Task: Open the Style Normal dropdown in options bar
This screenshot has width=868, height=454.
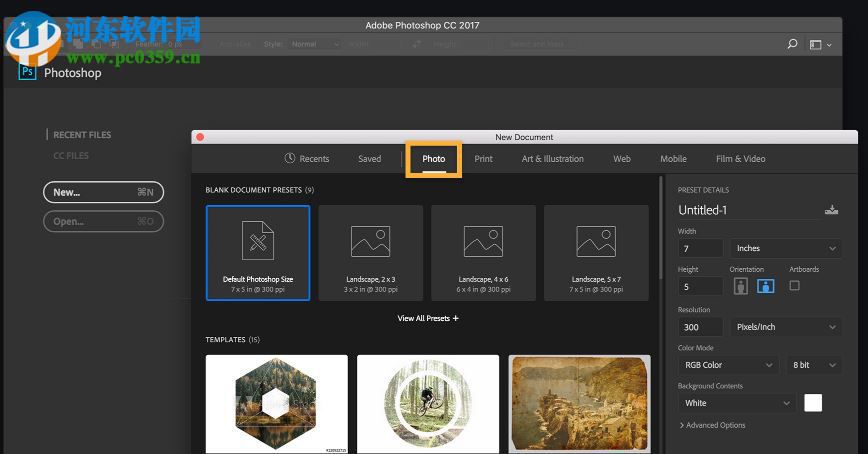Action: pos(314,44)
